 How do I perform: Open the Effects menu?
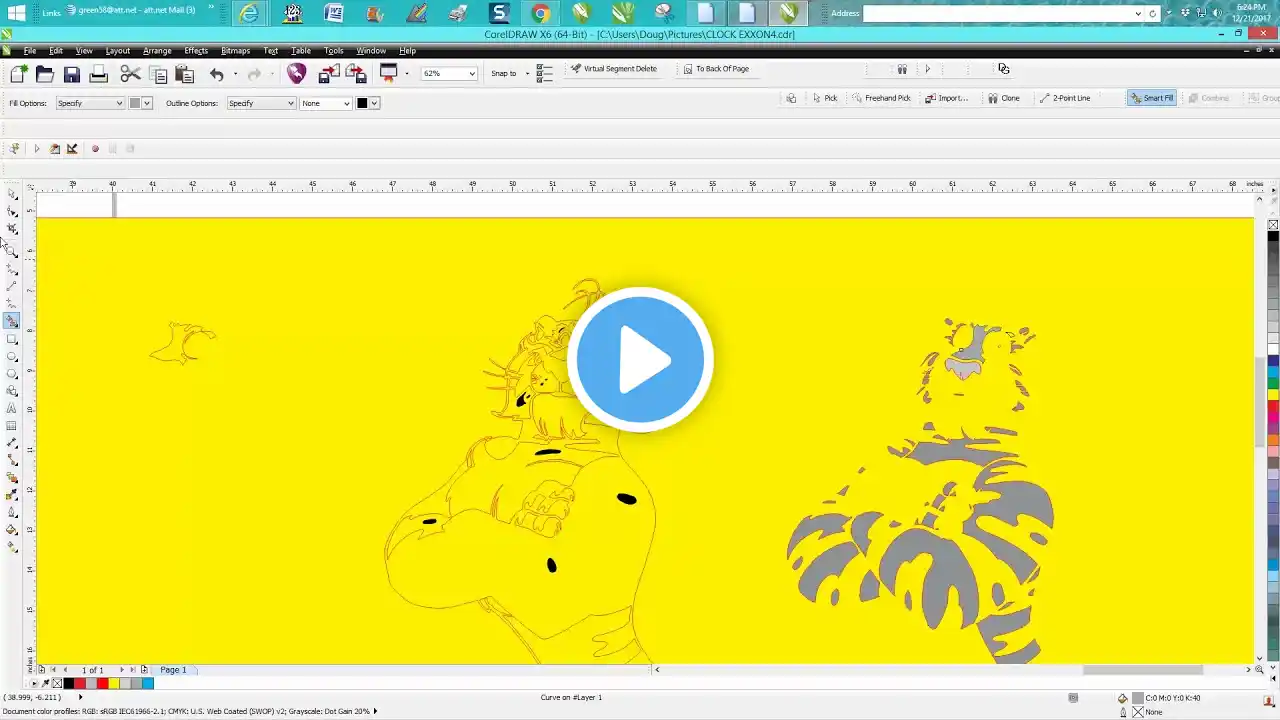(196, 51)
